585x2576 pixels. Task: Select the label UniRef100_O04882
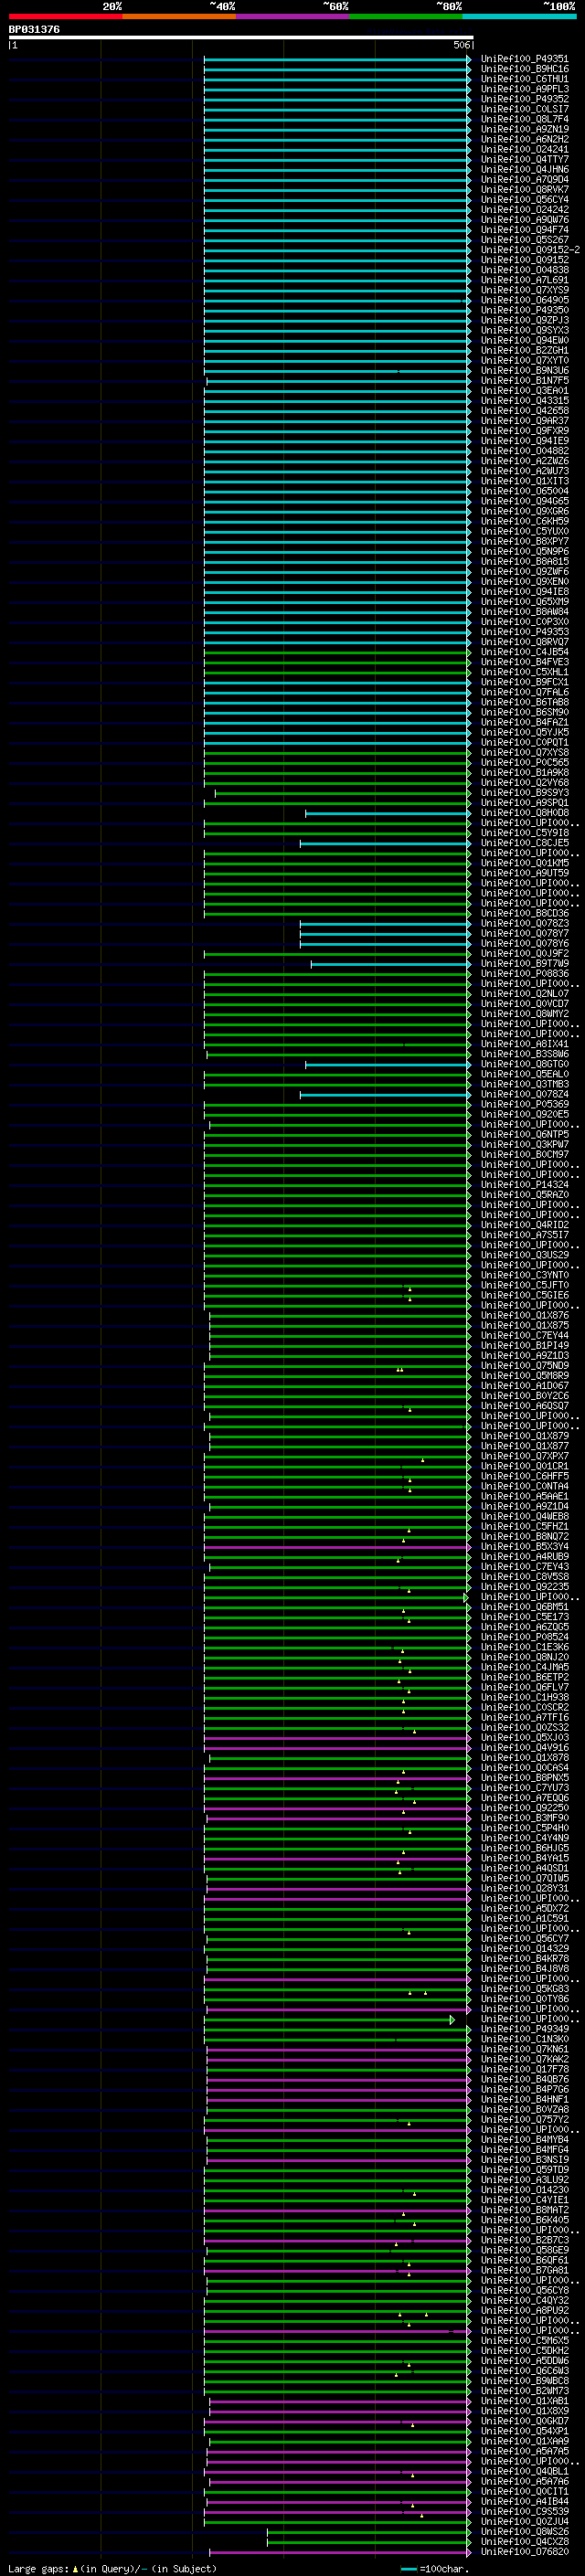point(524,450)
